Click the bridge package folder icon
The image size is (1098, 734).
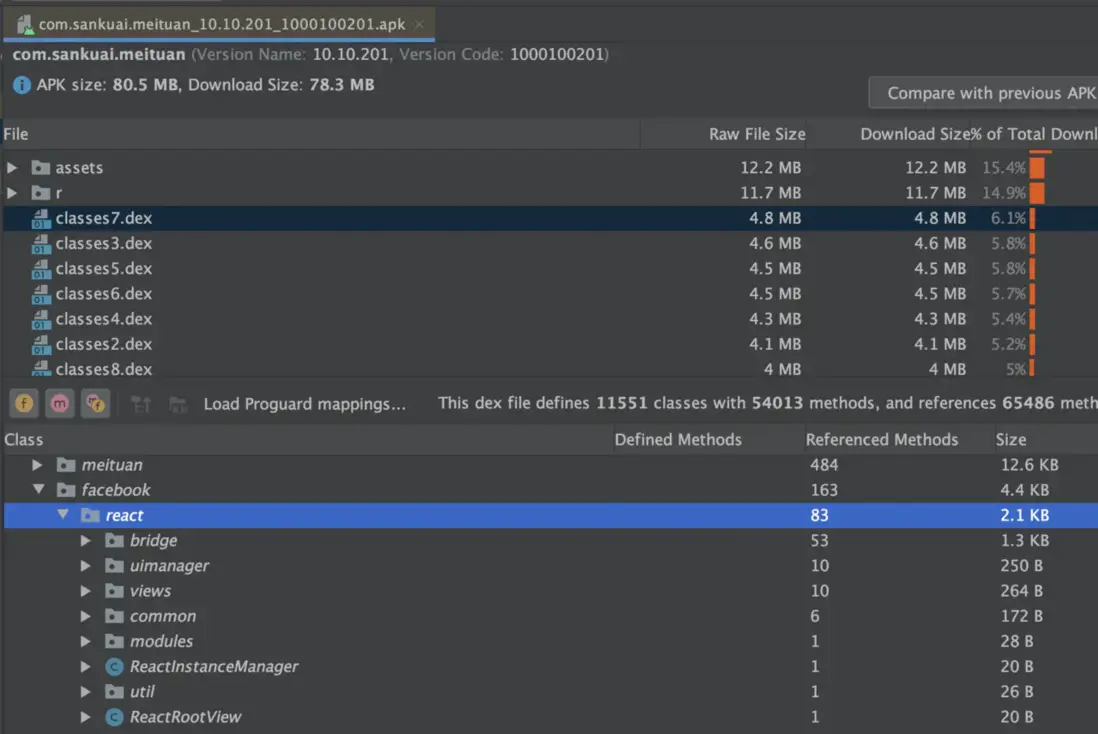pos(114,541)
